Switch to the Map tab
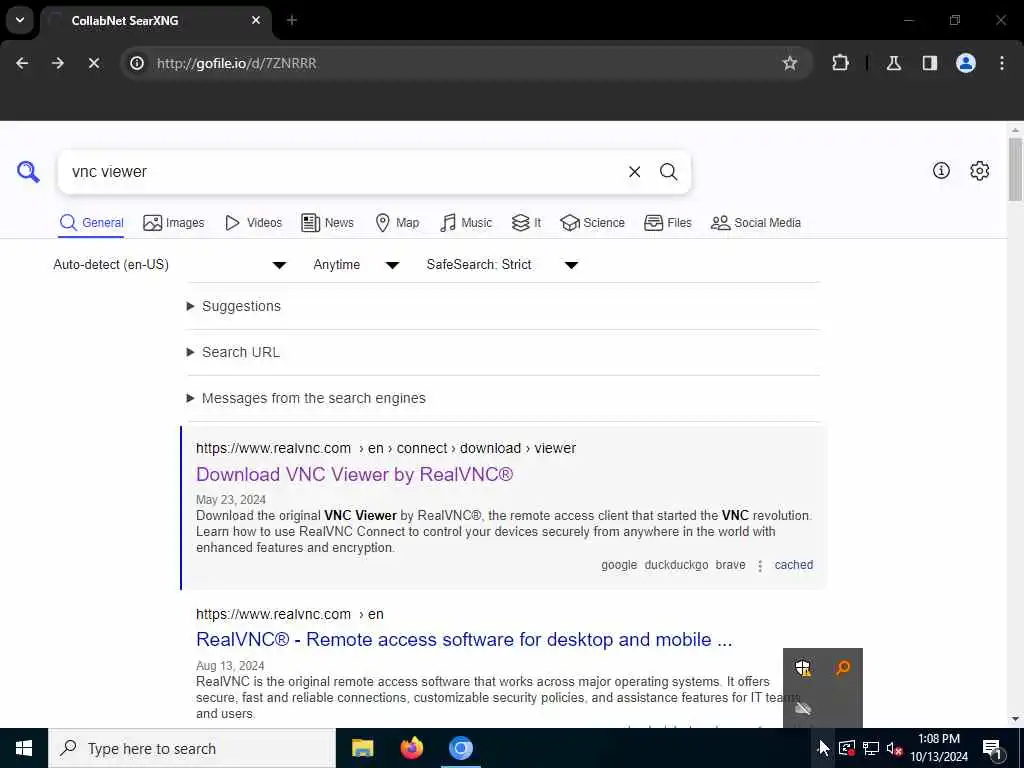 (397, 223)
